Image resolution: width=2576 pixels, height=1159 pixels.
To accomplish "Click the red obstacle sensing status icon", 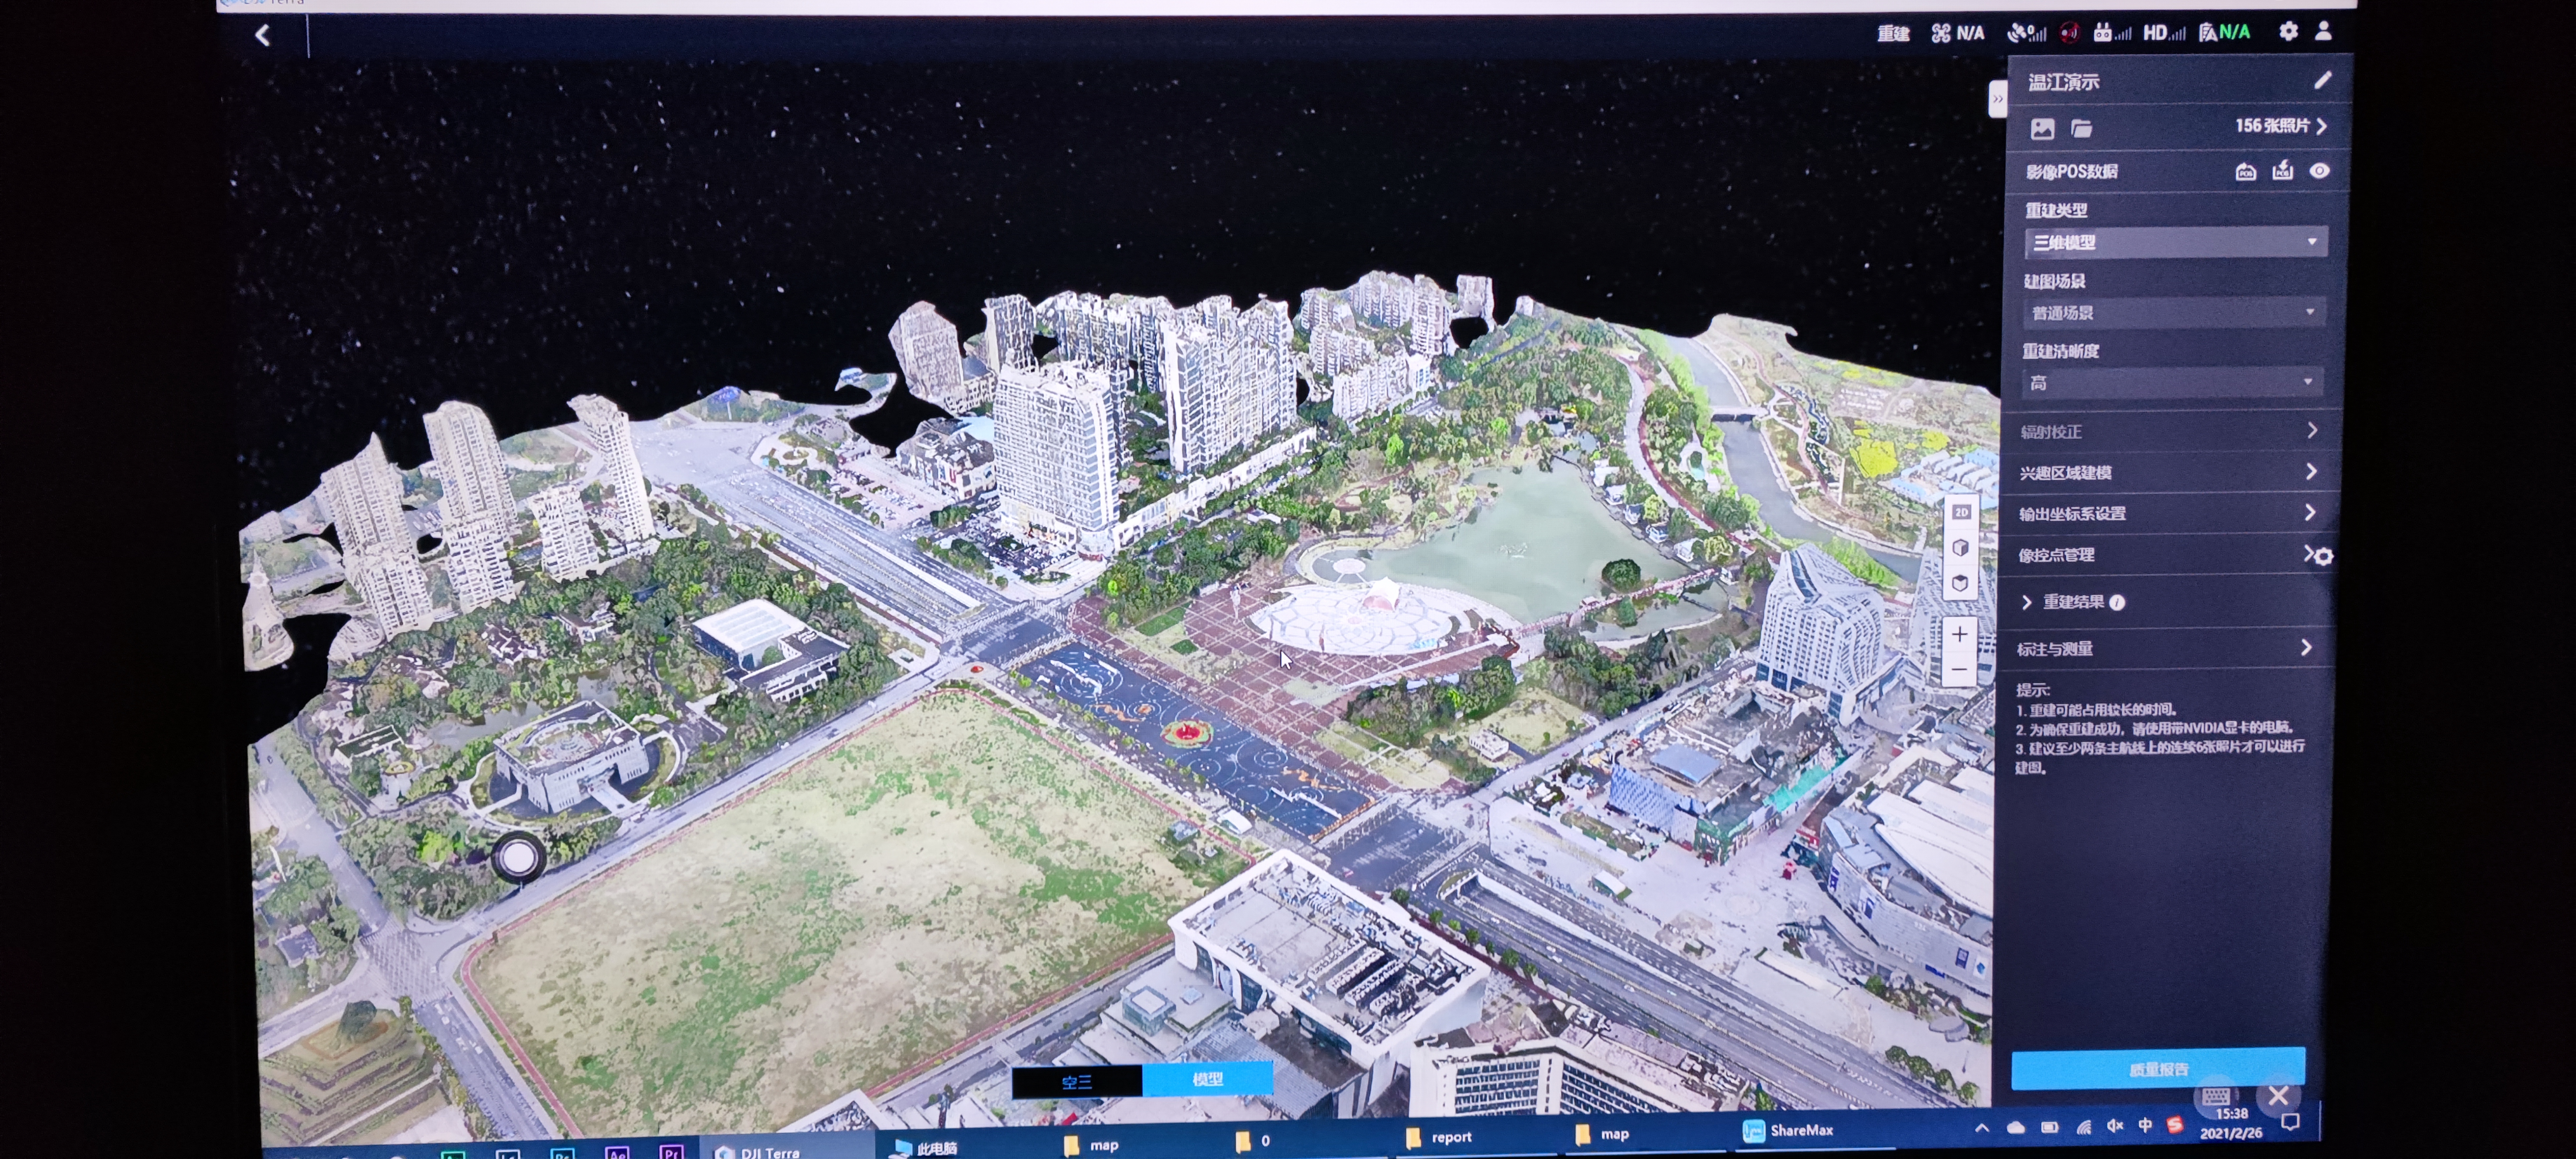I will (2069, 33).
